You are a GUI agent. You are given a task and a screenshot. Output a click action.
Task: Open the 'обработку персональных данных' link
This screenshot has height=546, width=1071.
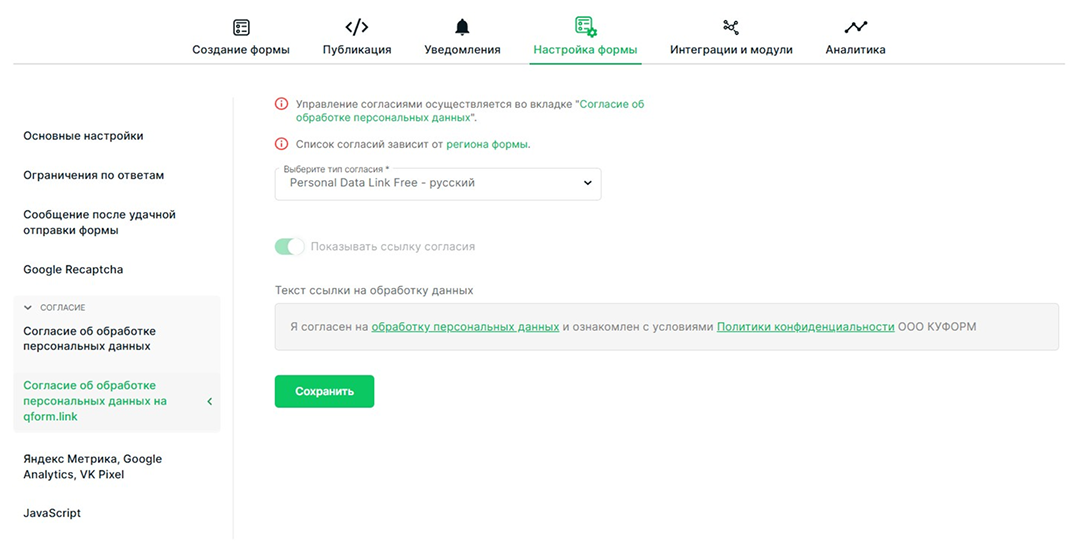coord(465,327)
